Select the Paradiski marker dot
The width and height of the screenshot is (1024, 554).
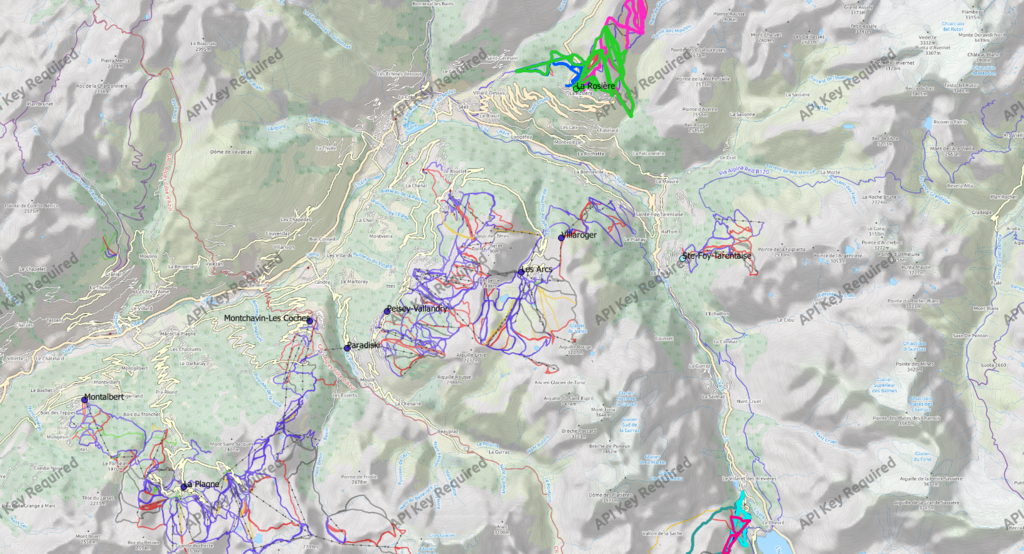[x=347, y=347]
